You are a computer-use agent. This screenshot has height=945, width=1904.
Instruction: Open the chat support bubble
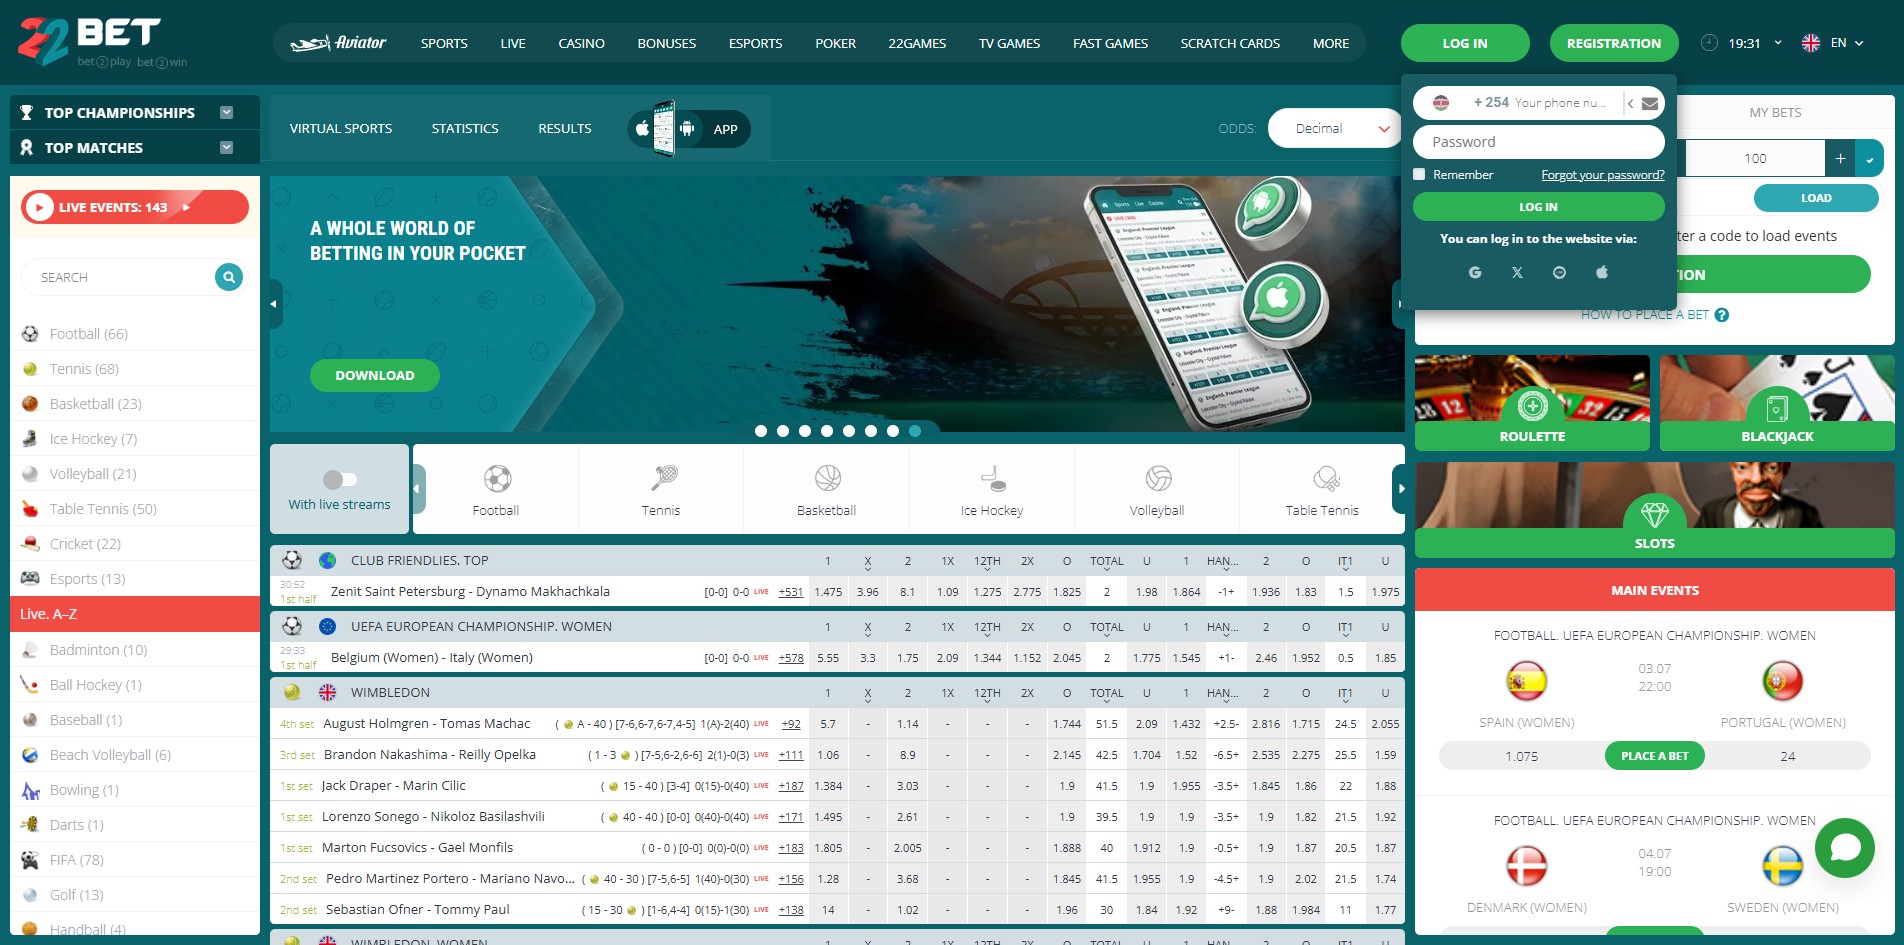tap(1845, 846)
